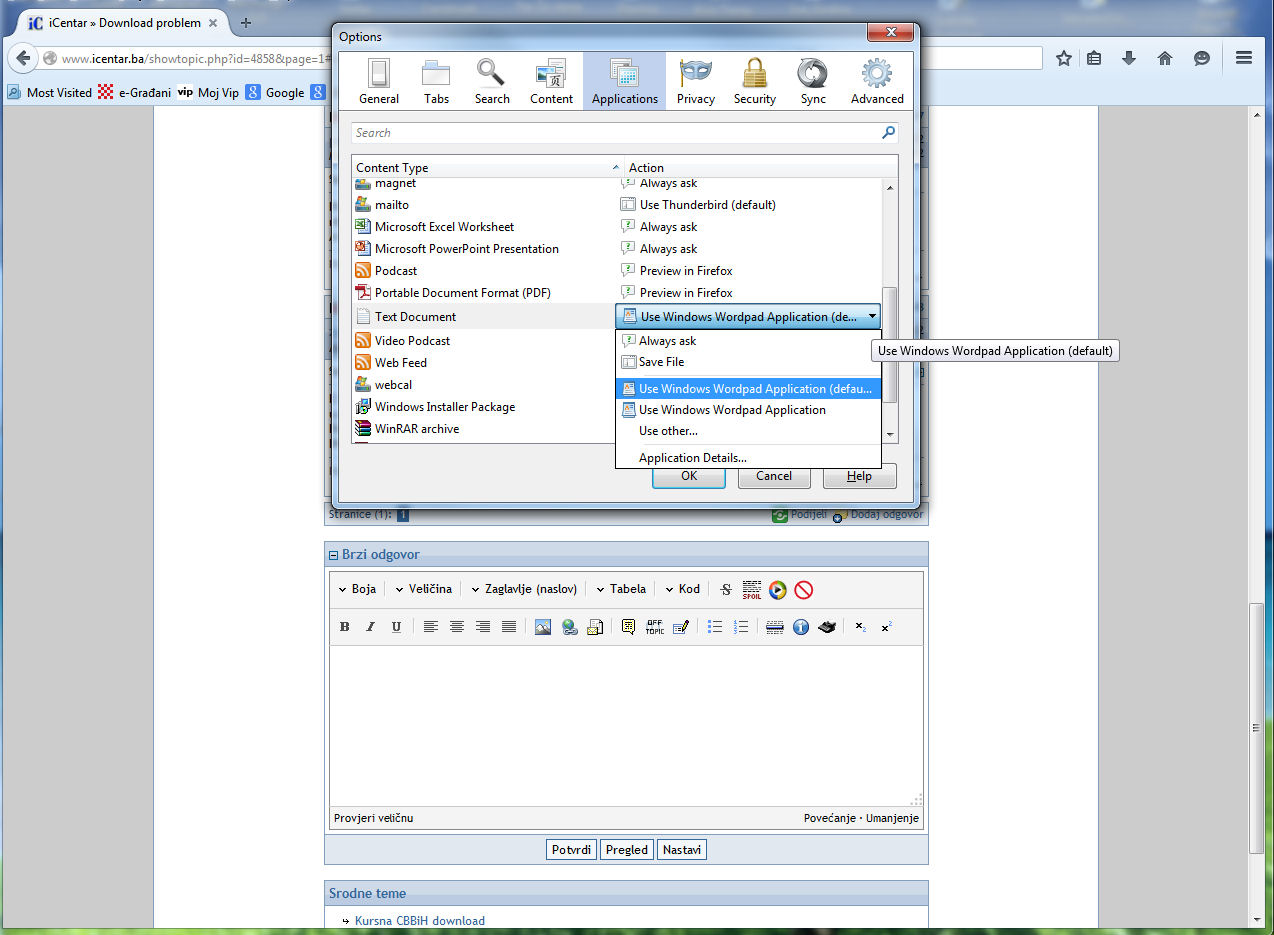This screenshot has height=935, width=1274.
Task: Open the Text Document action dropdown arrow
Action: (x=872, y=317)
